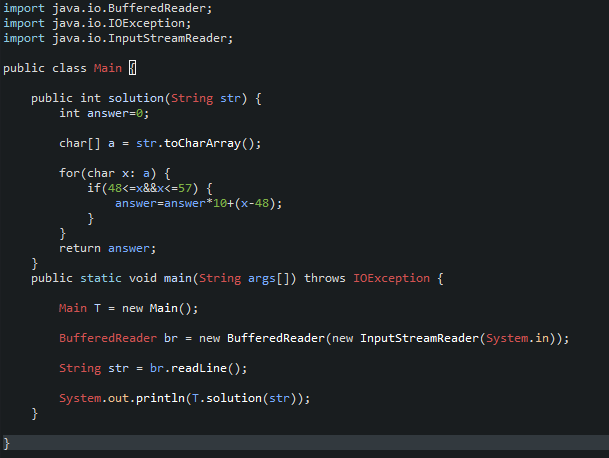Click the 'if(48<=x&&x<=57)' condition
This screenshot has width=609, height=458.
point(143,189)
